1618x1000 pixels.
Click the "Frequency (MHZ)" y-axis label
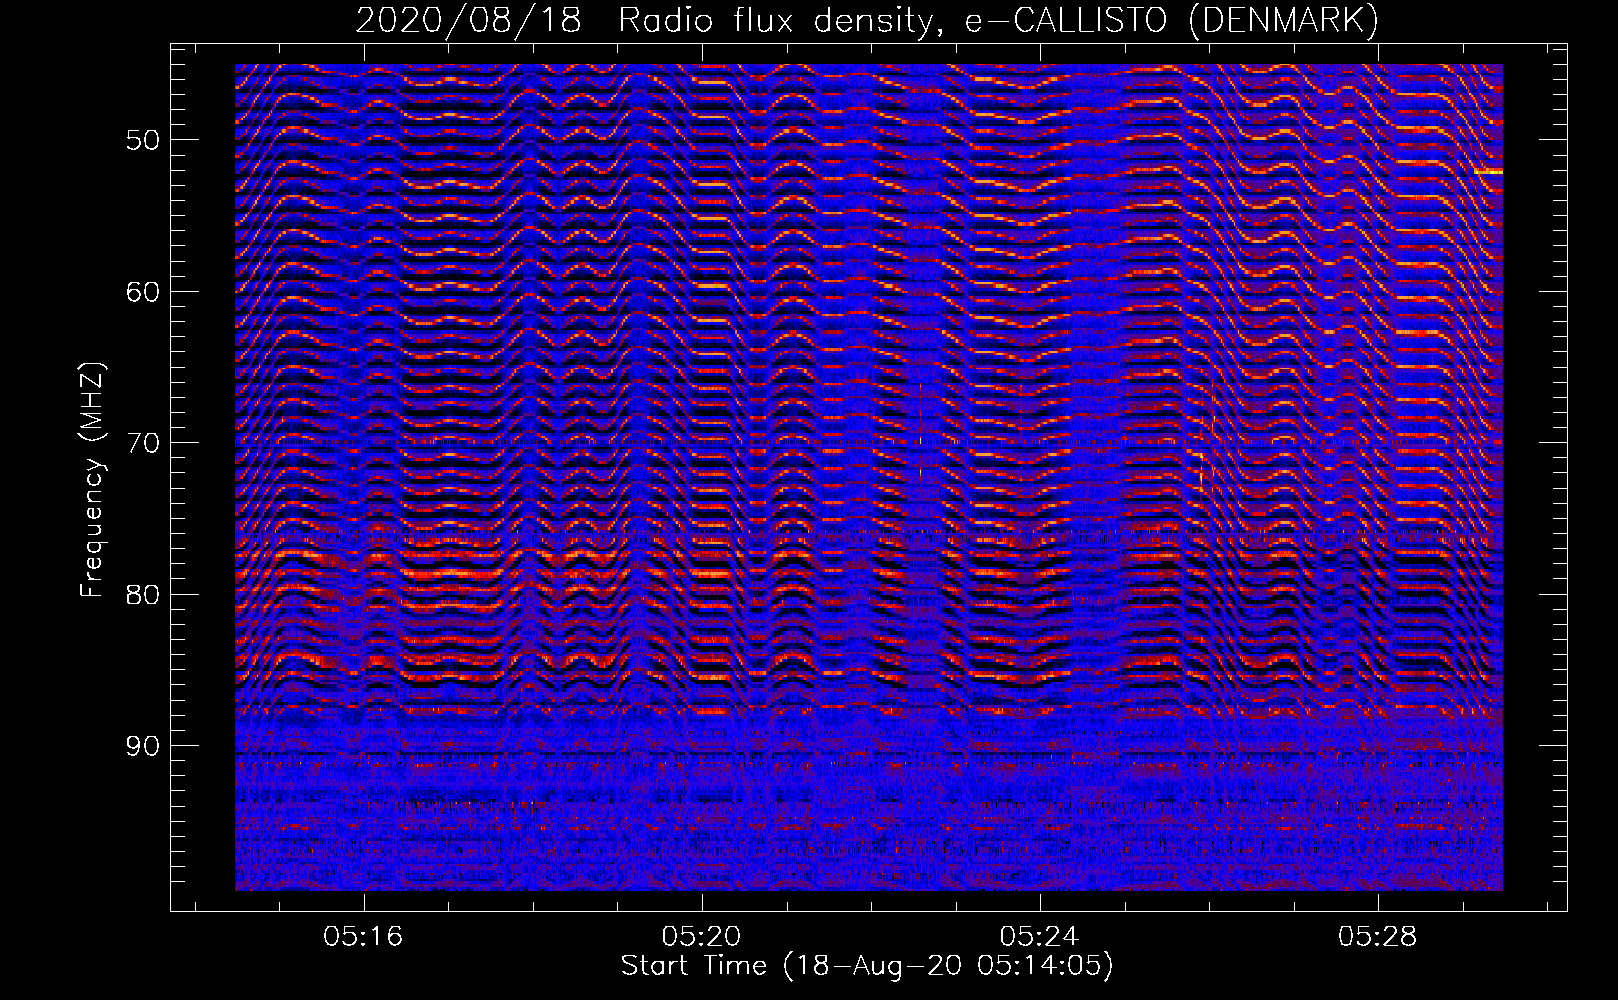pos(91,480)
